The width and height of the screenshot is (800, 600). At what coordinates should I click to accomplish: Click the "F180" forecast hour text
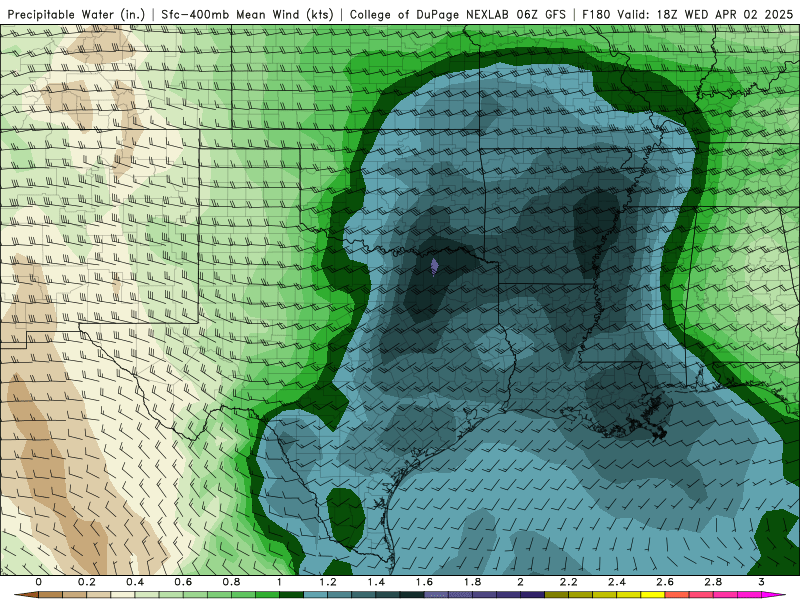(x=596, y=15)
